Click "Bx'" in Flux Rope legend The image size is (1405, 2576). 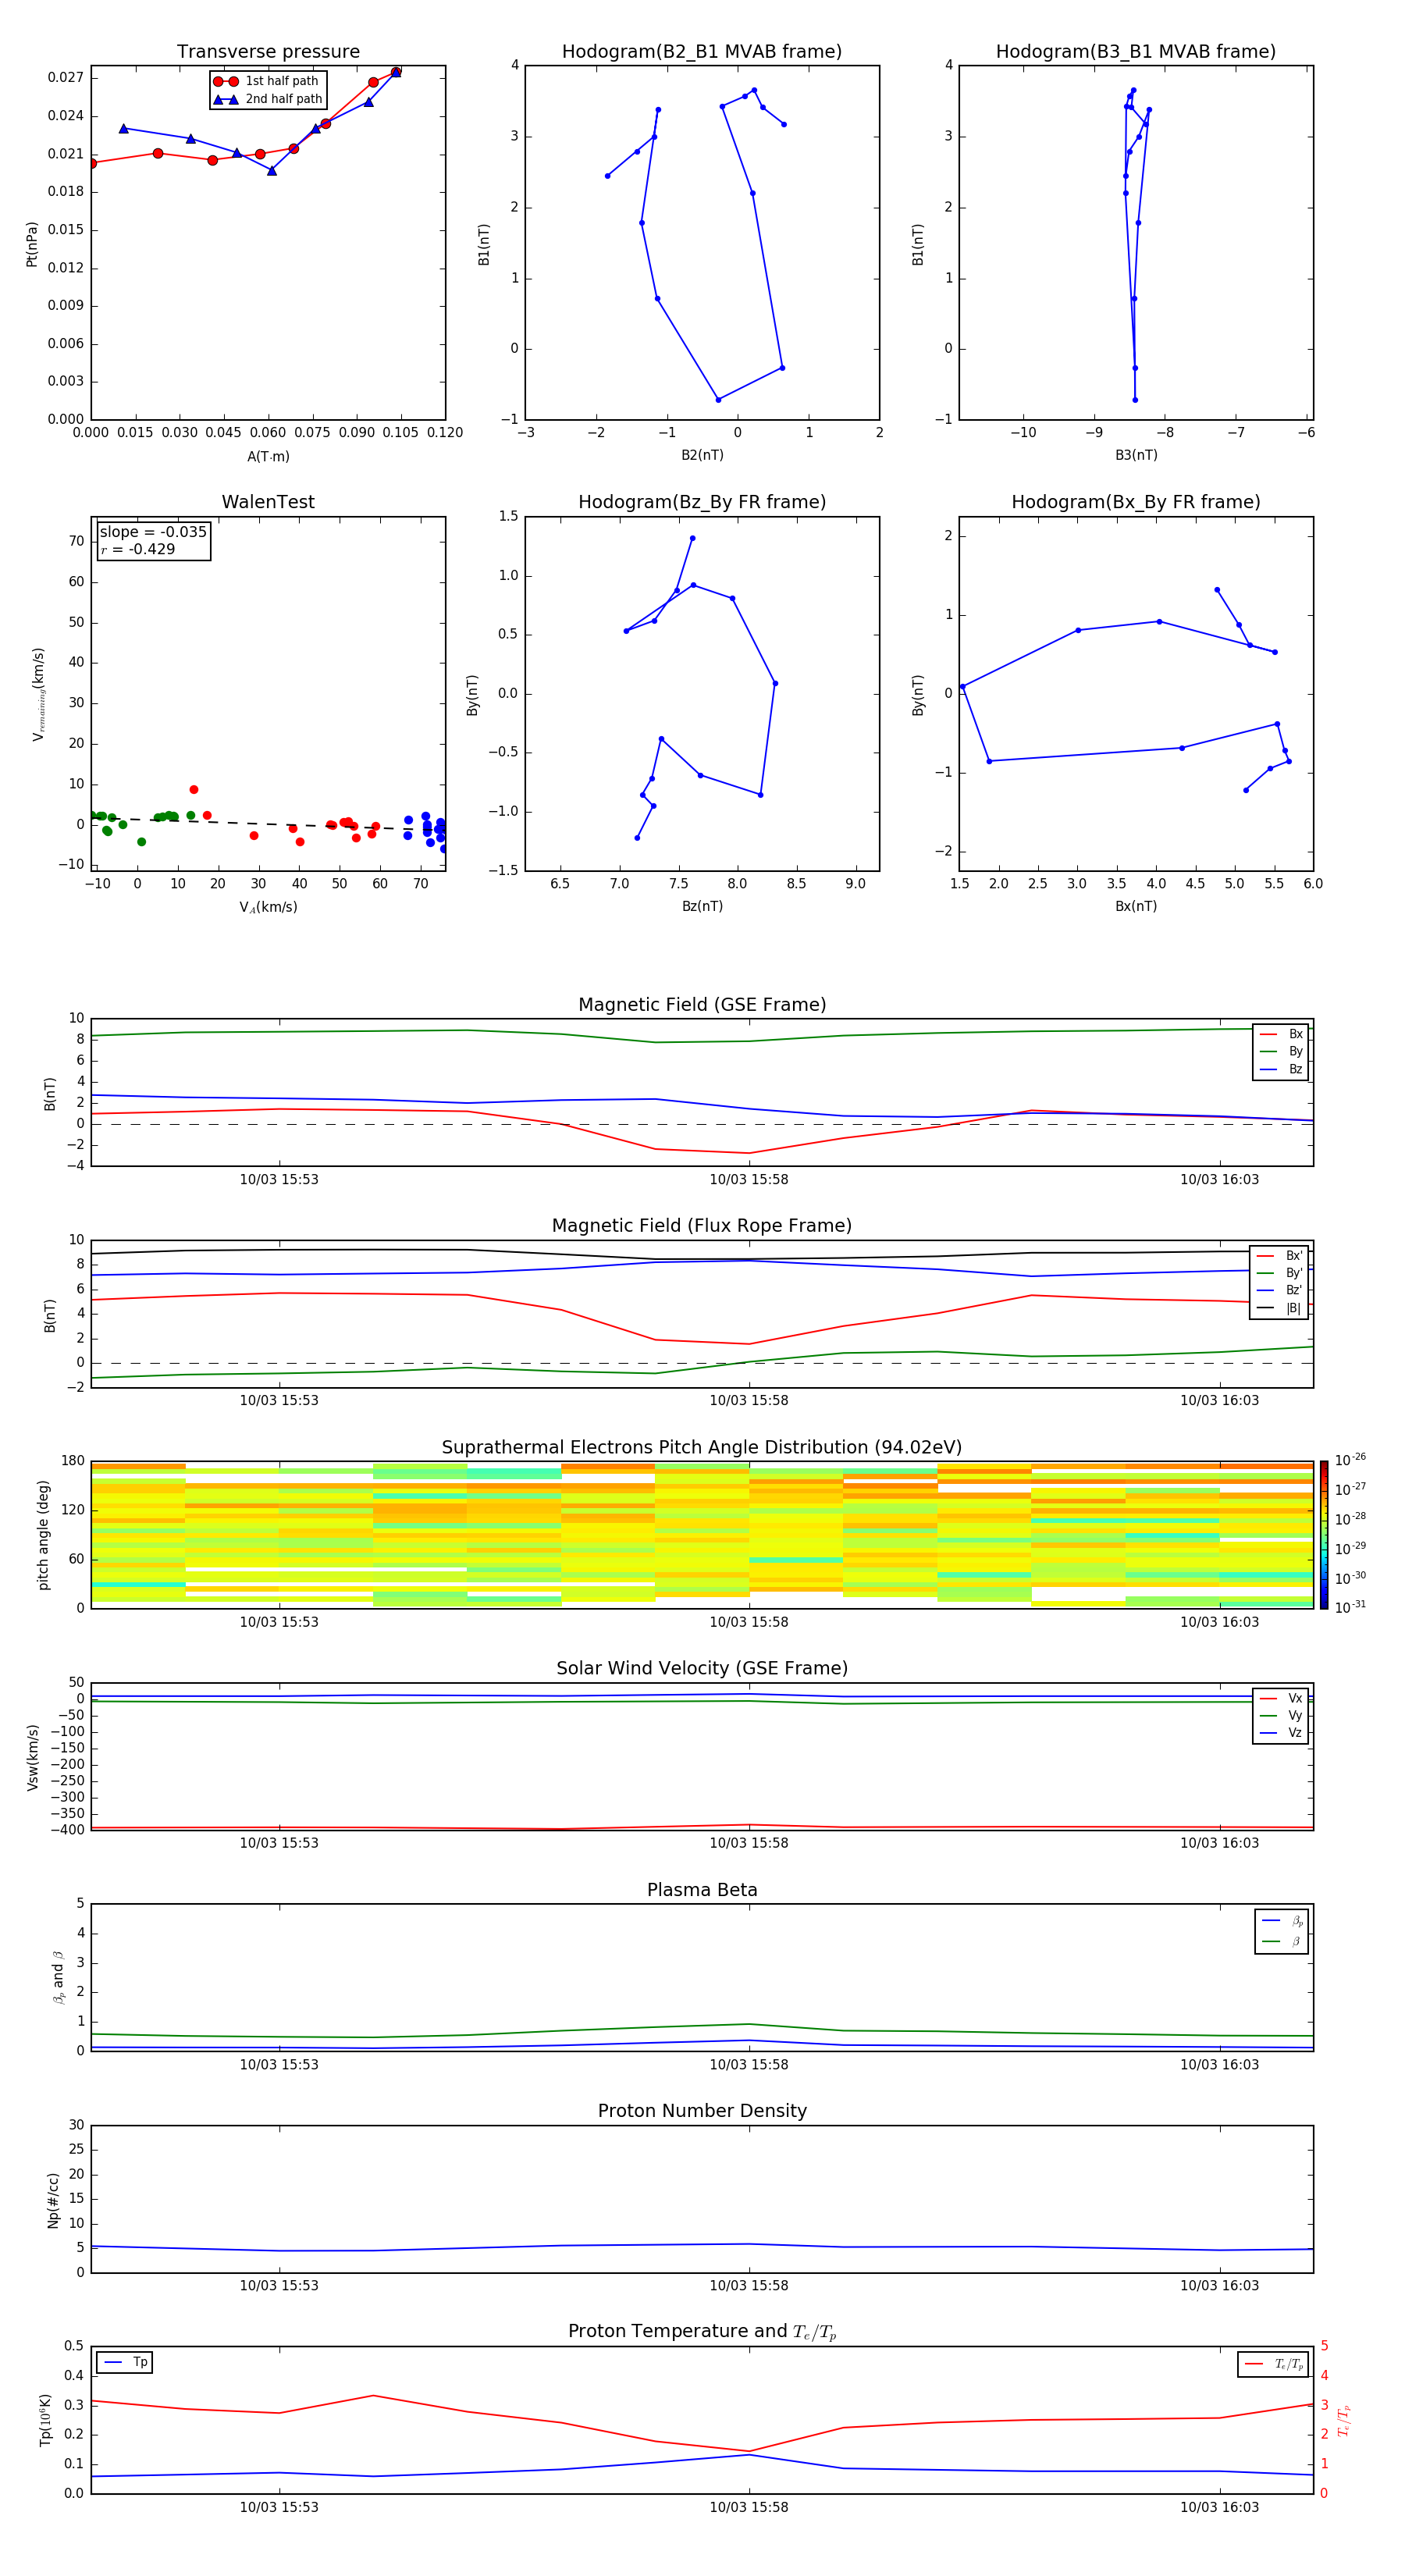pyautogui.click(x=1294, y=1256)
